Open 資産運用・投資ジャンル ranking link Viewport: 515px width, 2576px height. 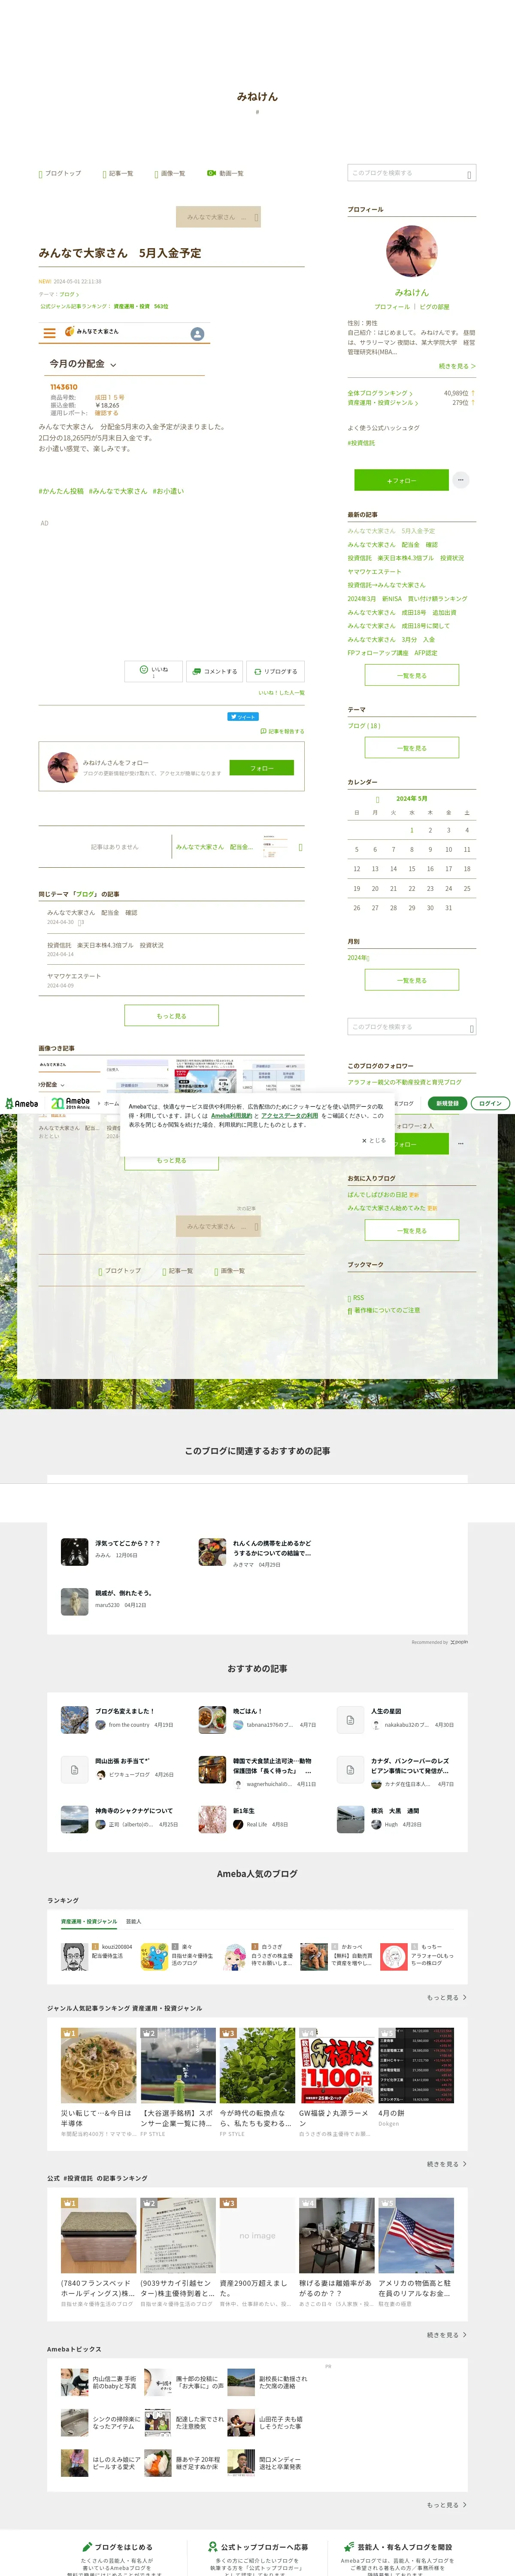tap(382, 403)
